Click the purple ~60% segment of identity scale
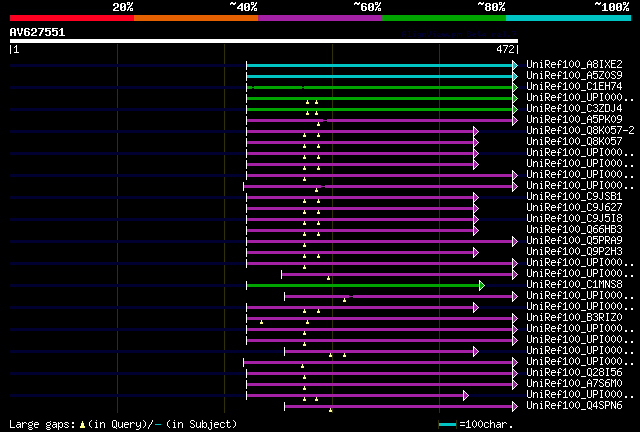The width and height of the screenshot is (640, 432). [x=320, y=18]
